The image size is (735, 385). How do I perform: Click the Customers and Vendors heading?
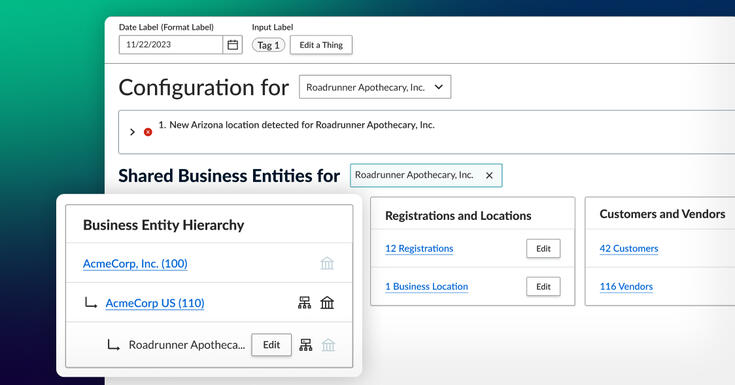tap(662, 214)
